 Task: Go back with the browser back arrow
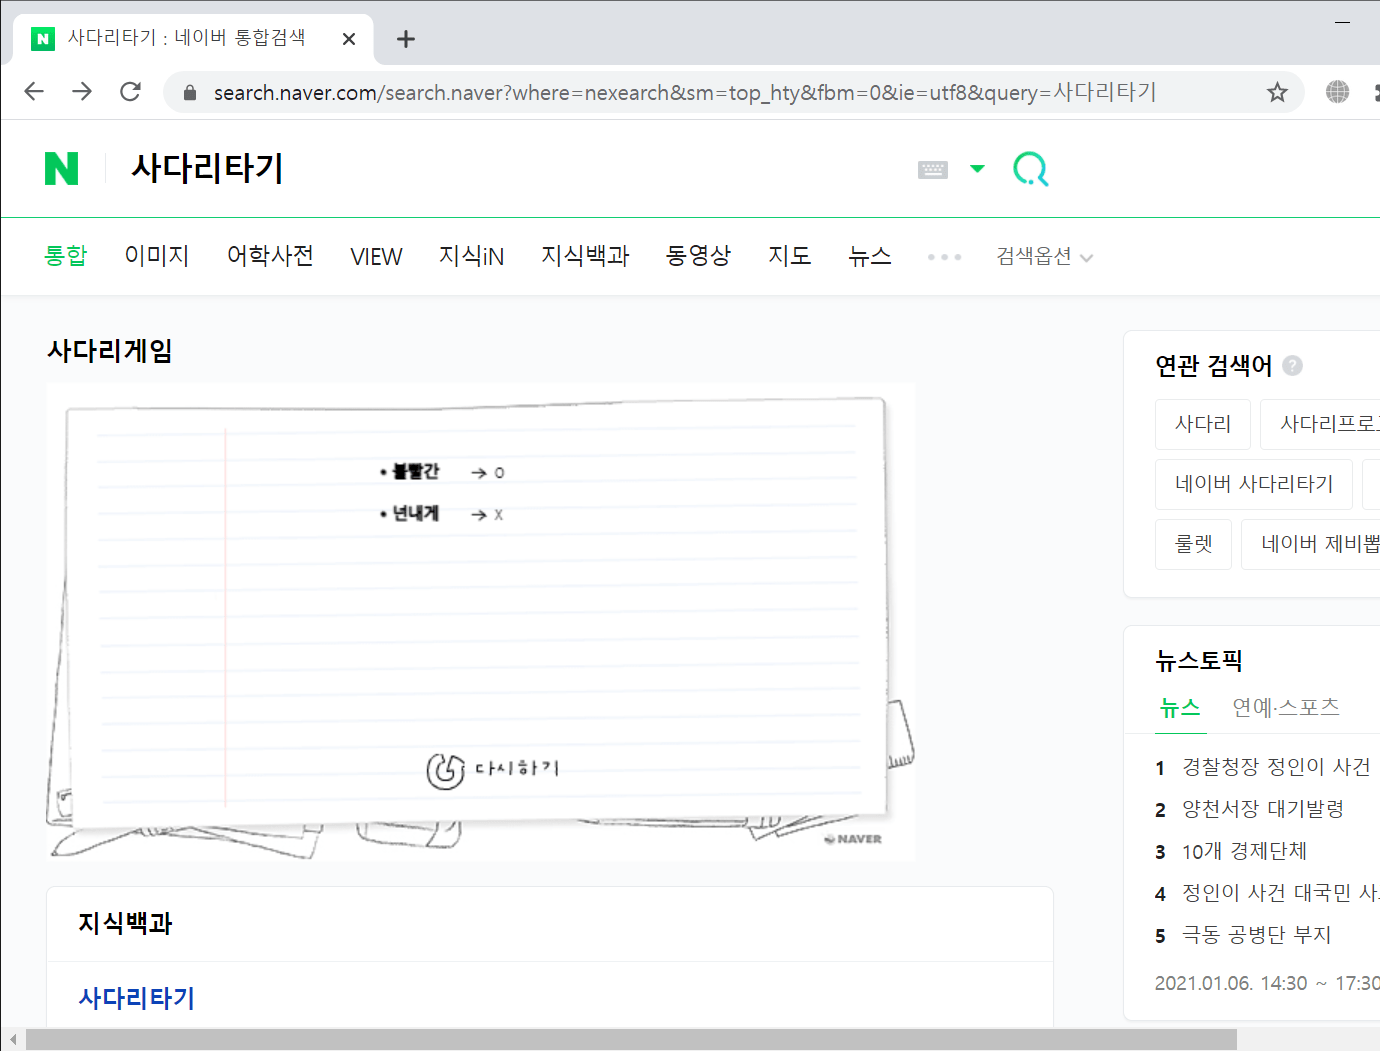(34, 92)
